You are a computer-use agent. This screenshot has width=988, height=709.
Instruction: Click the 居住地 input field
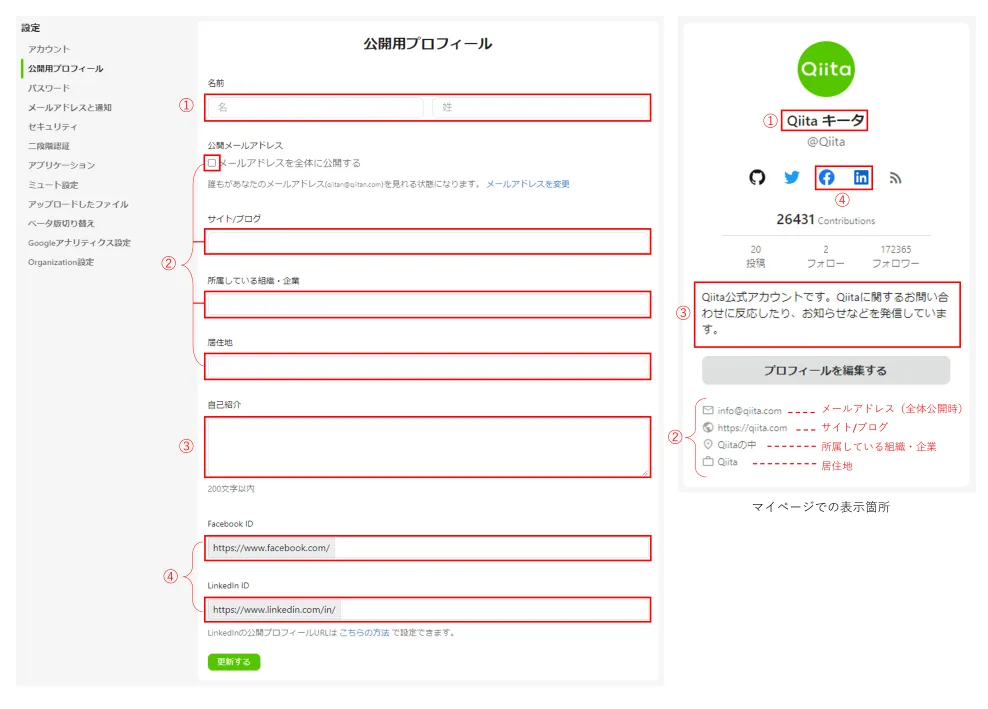(x=427, y=366)
